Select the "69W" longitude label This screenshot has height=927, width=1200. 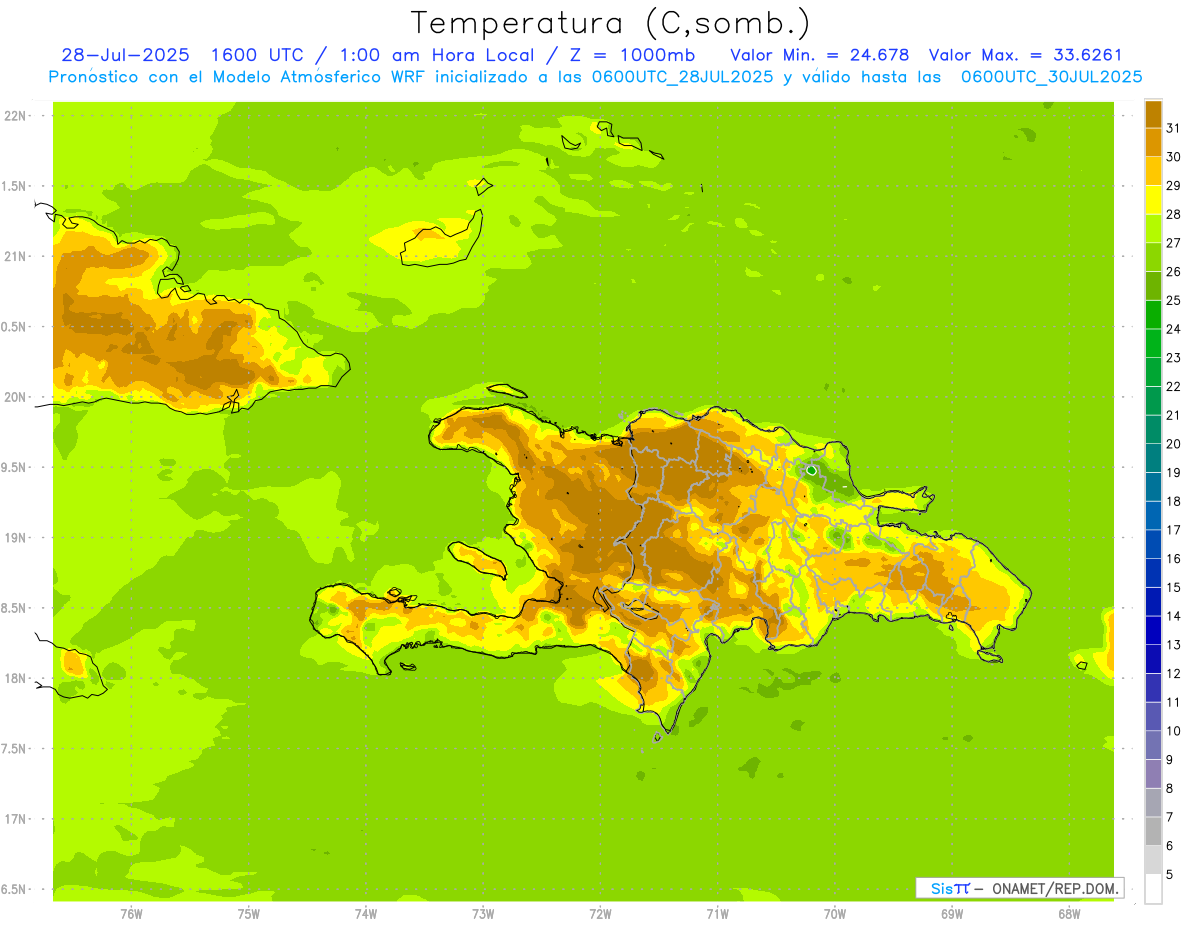pos(952,913)
